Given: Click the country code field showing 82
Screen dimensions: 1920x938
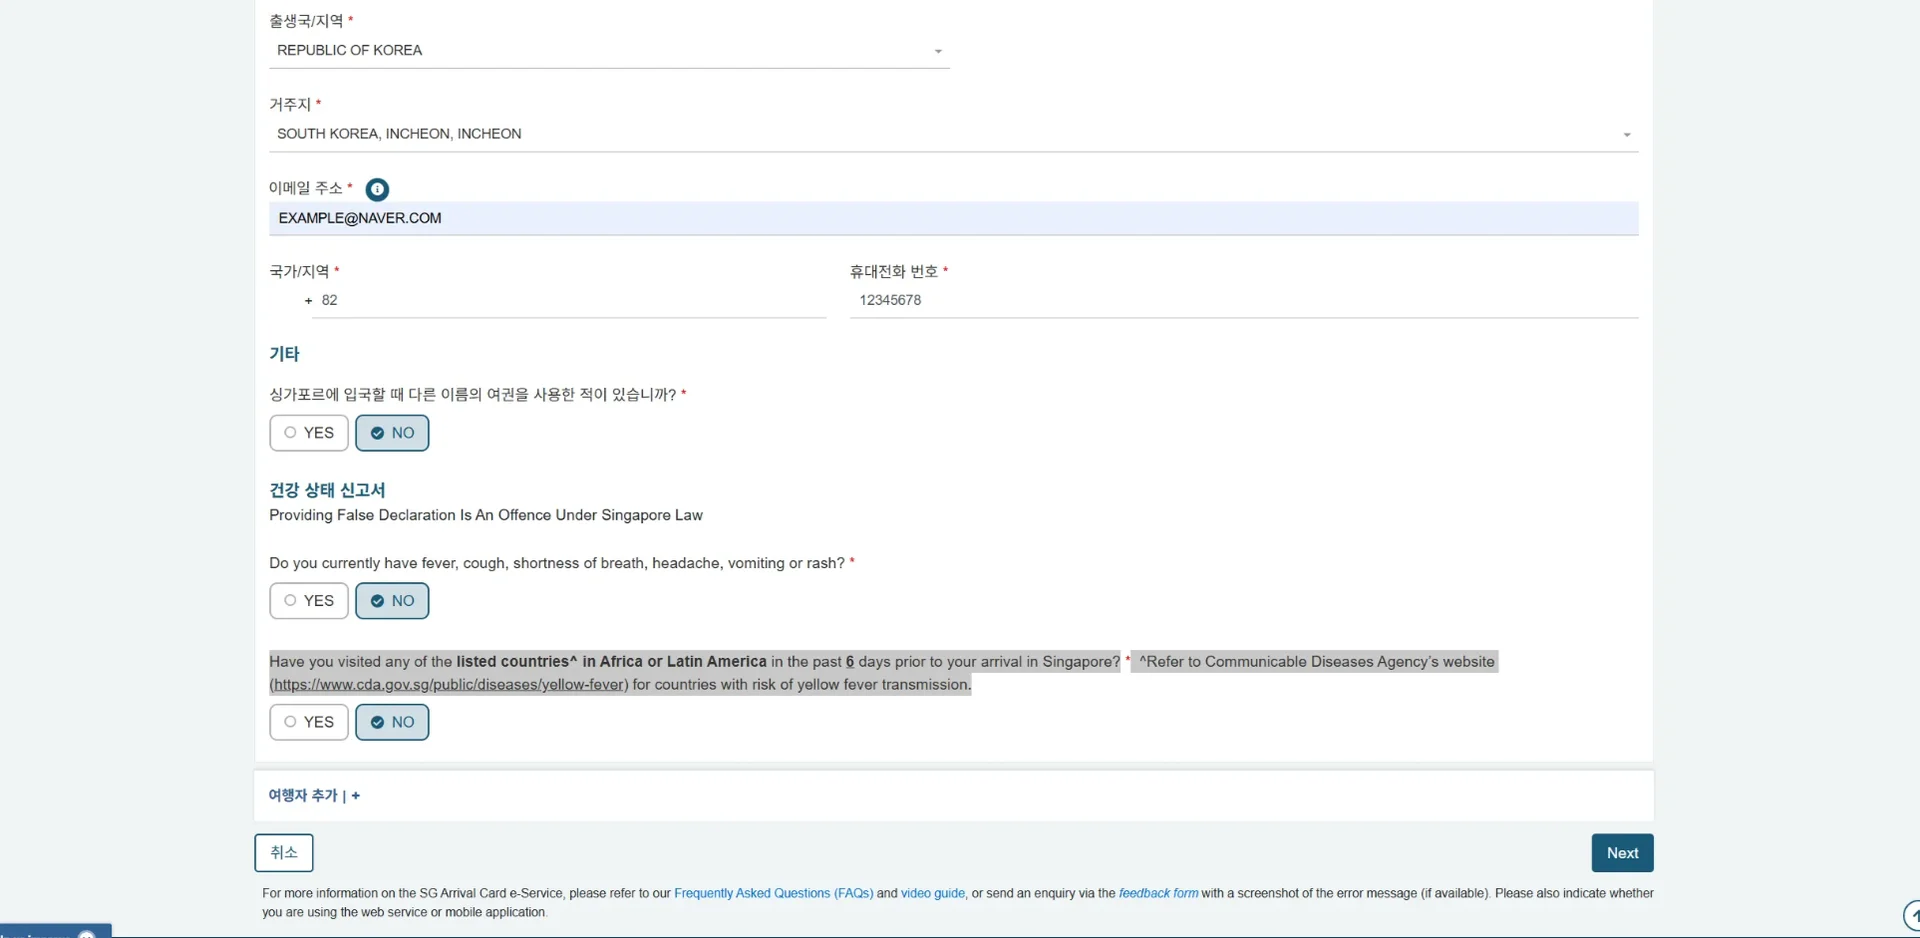Looking at the screenshot, I should 568,301.
